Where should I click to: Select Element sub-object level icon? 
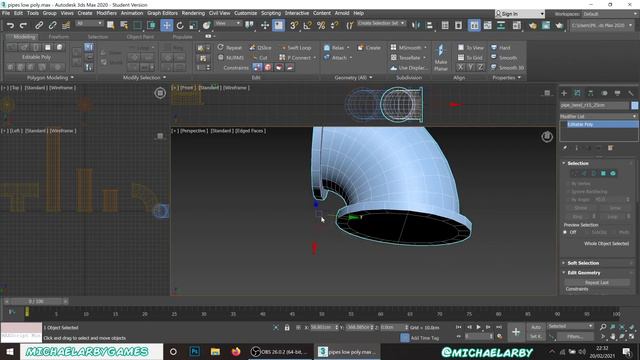(x=613, y=173)
